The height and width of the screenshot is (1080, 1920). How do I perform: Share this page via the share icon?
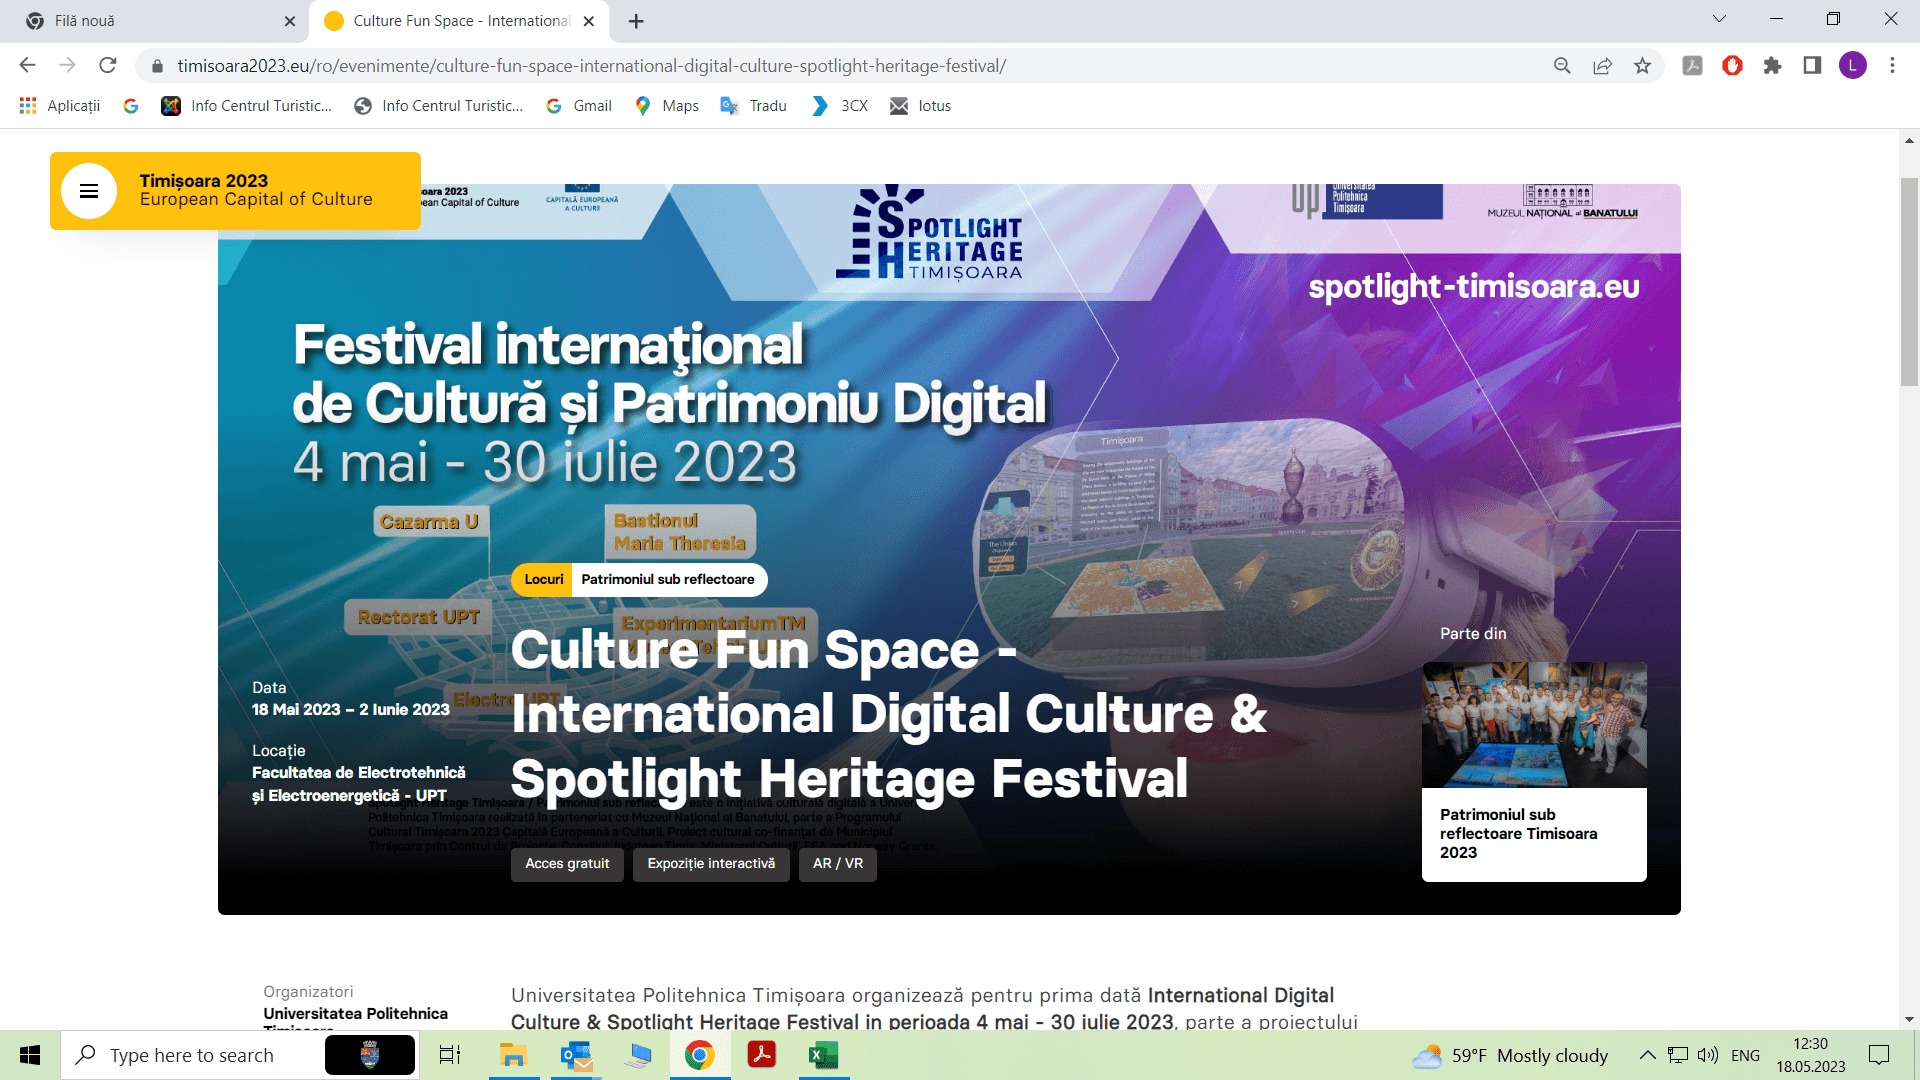[1602, 66]
